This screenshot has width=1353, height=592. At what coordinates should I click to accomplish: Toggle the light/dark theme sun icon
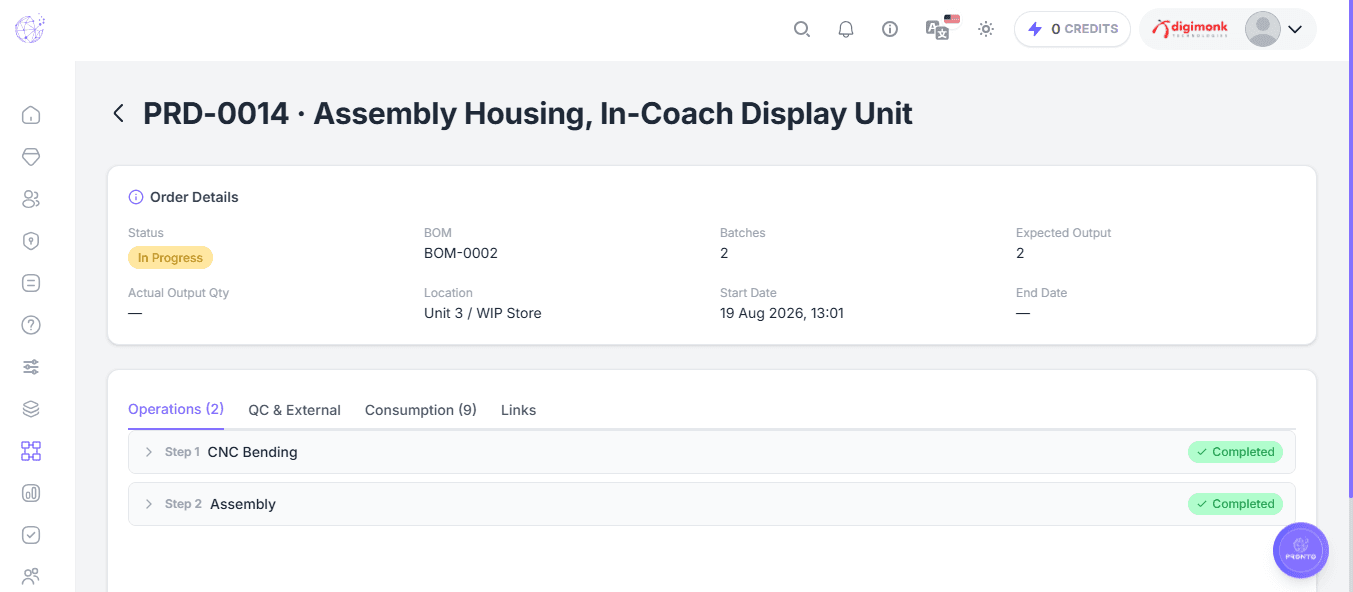click(986, 29)
